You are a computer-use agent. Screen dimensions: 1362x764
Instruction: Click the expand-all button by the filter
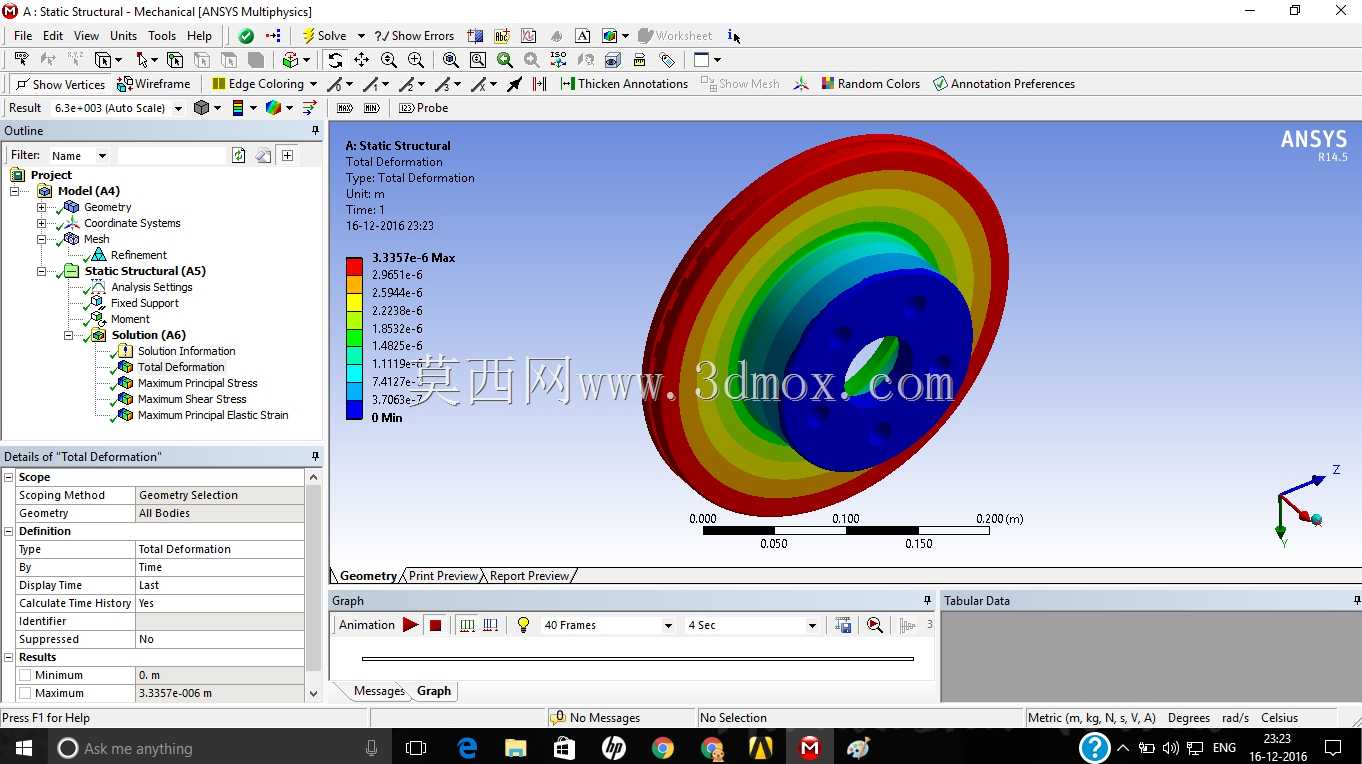pyautogui.click(x=288, y=155)
